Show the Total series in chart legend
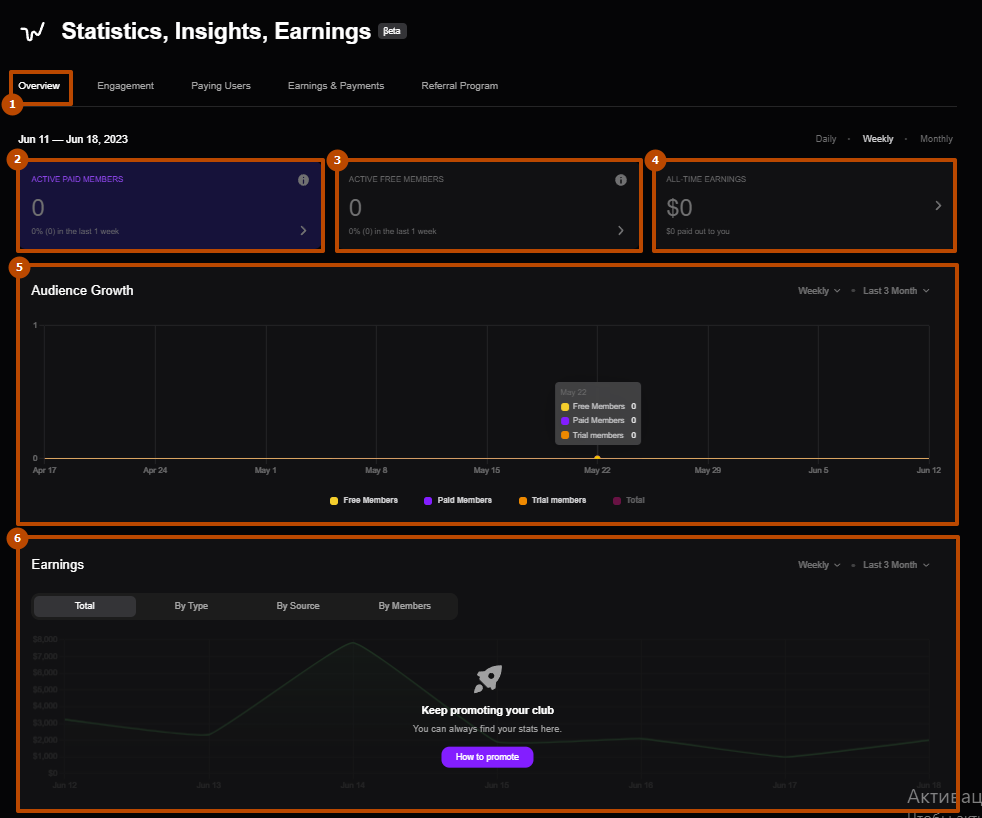 (x=629, y=500)
